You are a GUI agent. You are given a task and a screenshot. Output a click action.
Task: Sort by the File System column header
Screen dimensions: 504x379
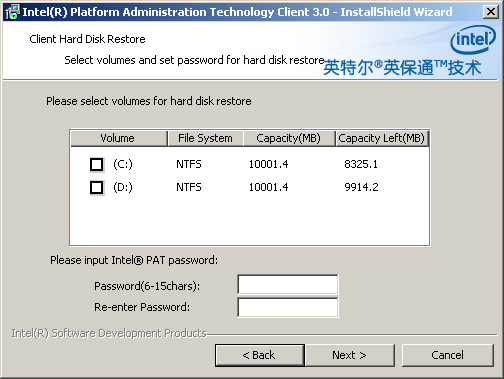click(205, 138)
